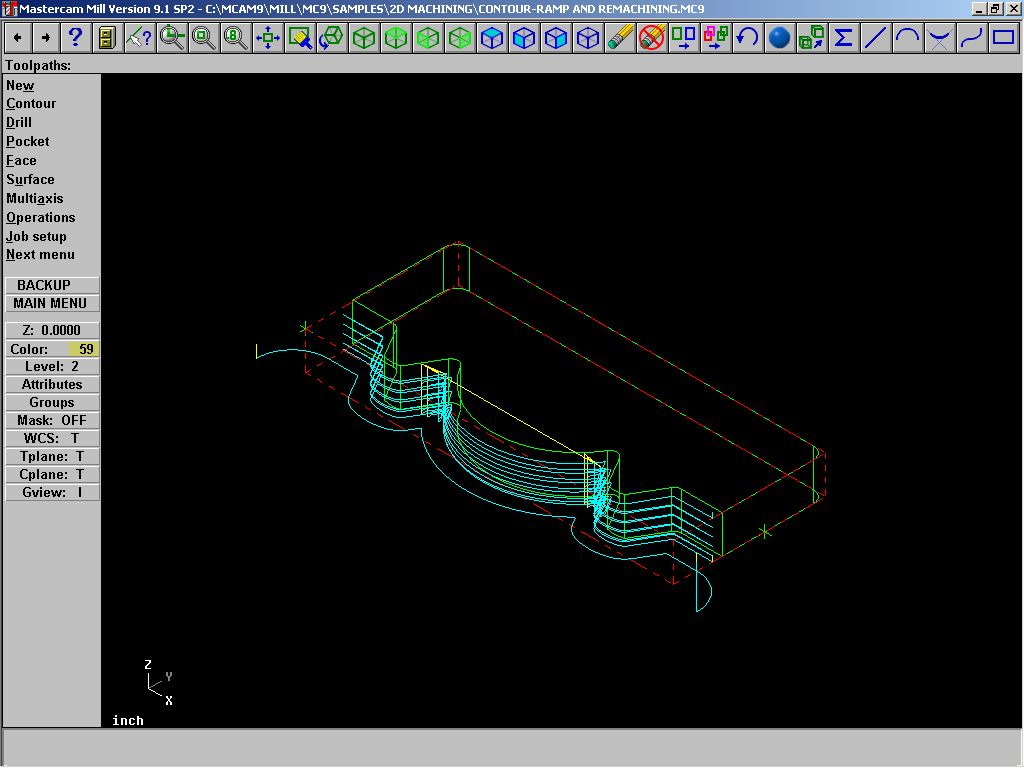Click the 'inch' units label
The width and height of the screenshot is (1024, 768).
127,720
